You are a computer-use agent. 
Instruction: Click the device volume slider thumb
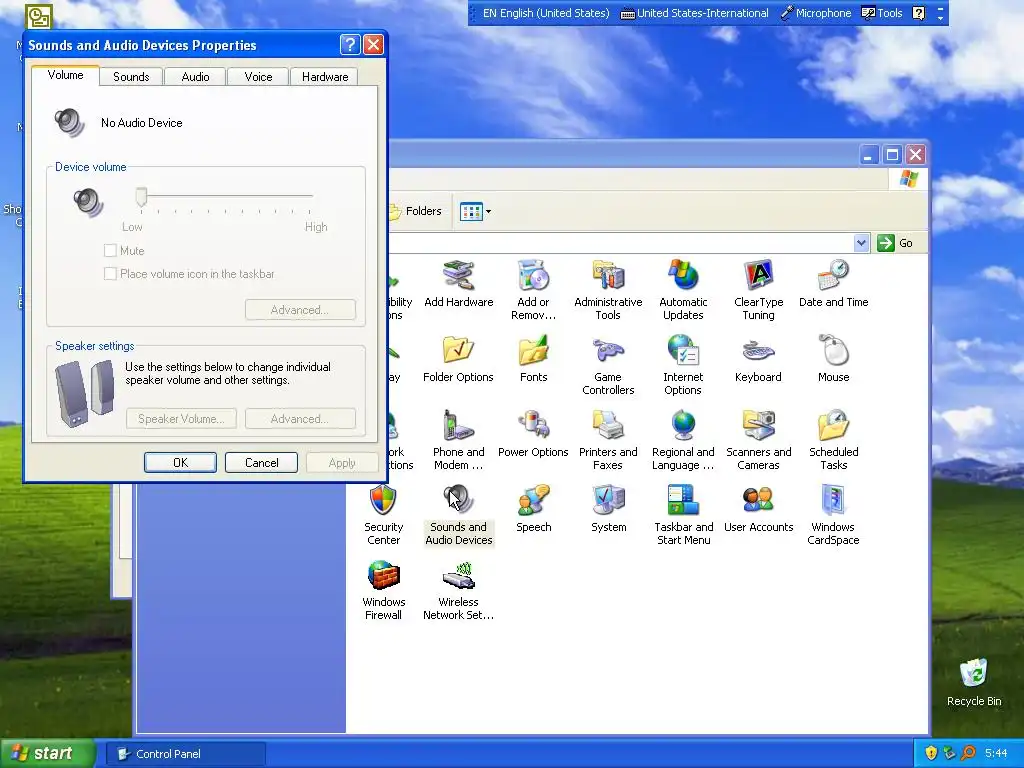click(141, 197)
